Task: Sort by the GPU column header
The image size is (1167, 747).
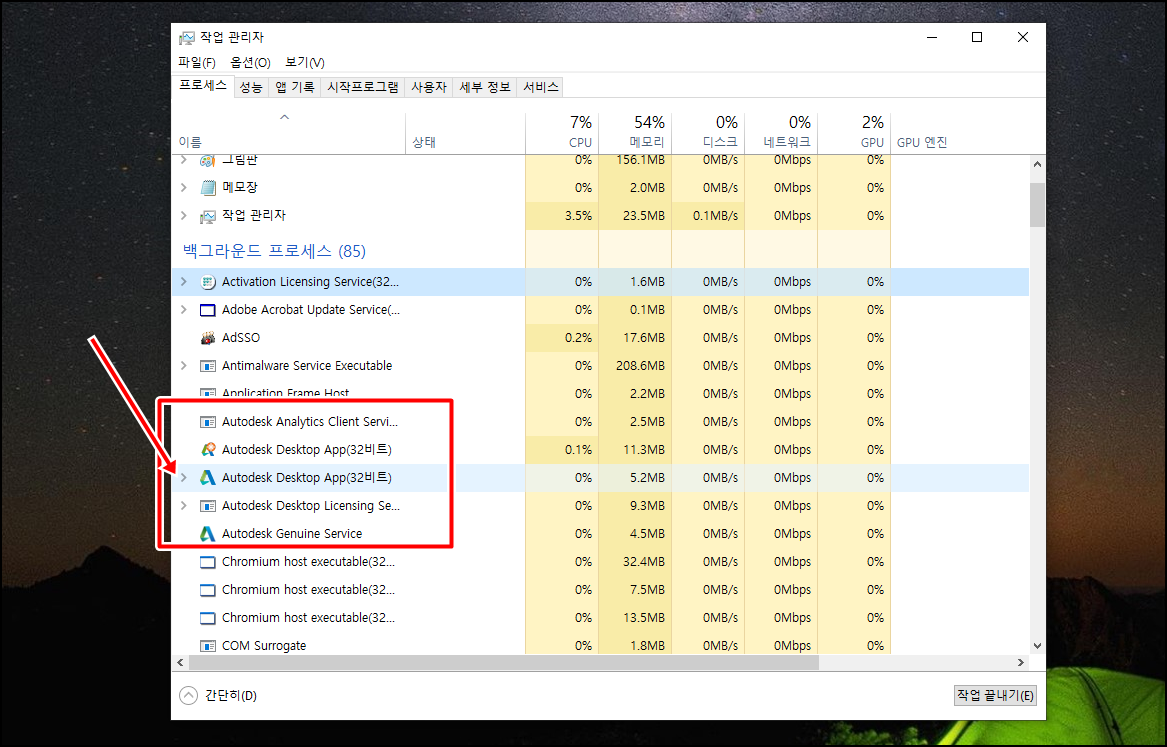Action: point(854,134)
